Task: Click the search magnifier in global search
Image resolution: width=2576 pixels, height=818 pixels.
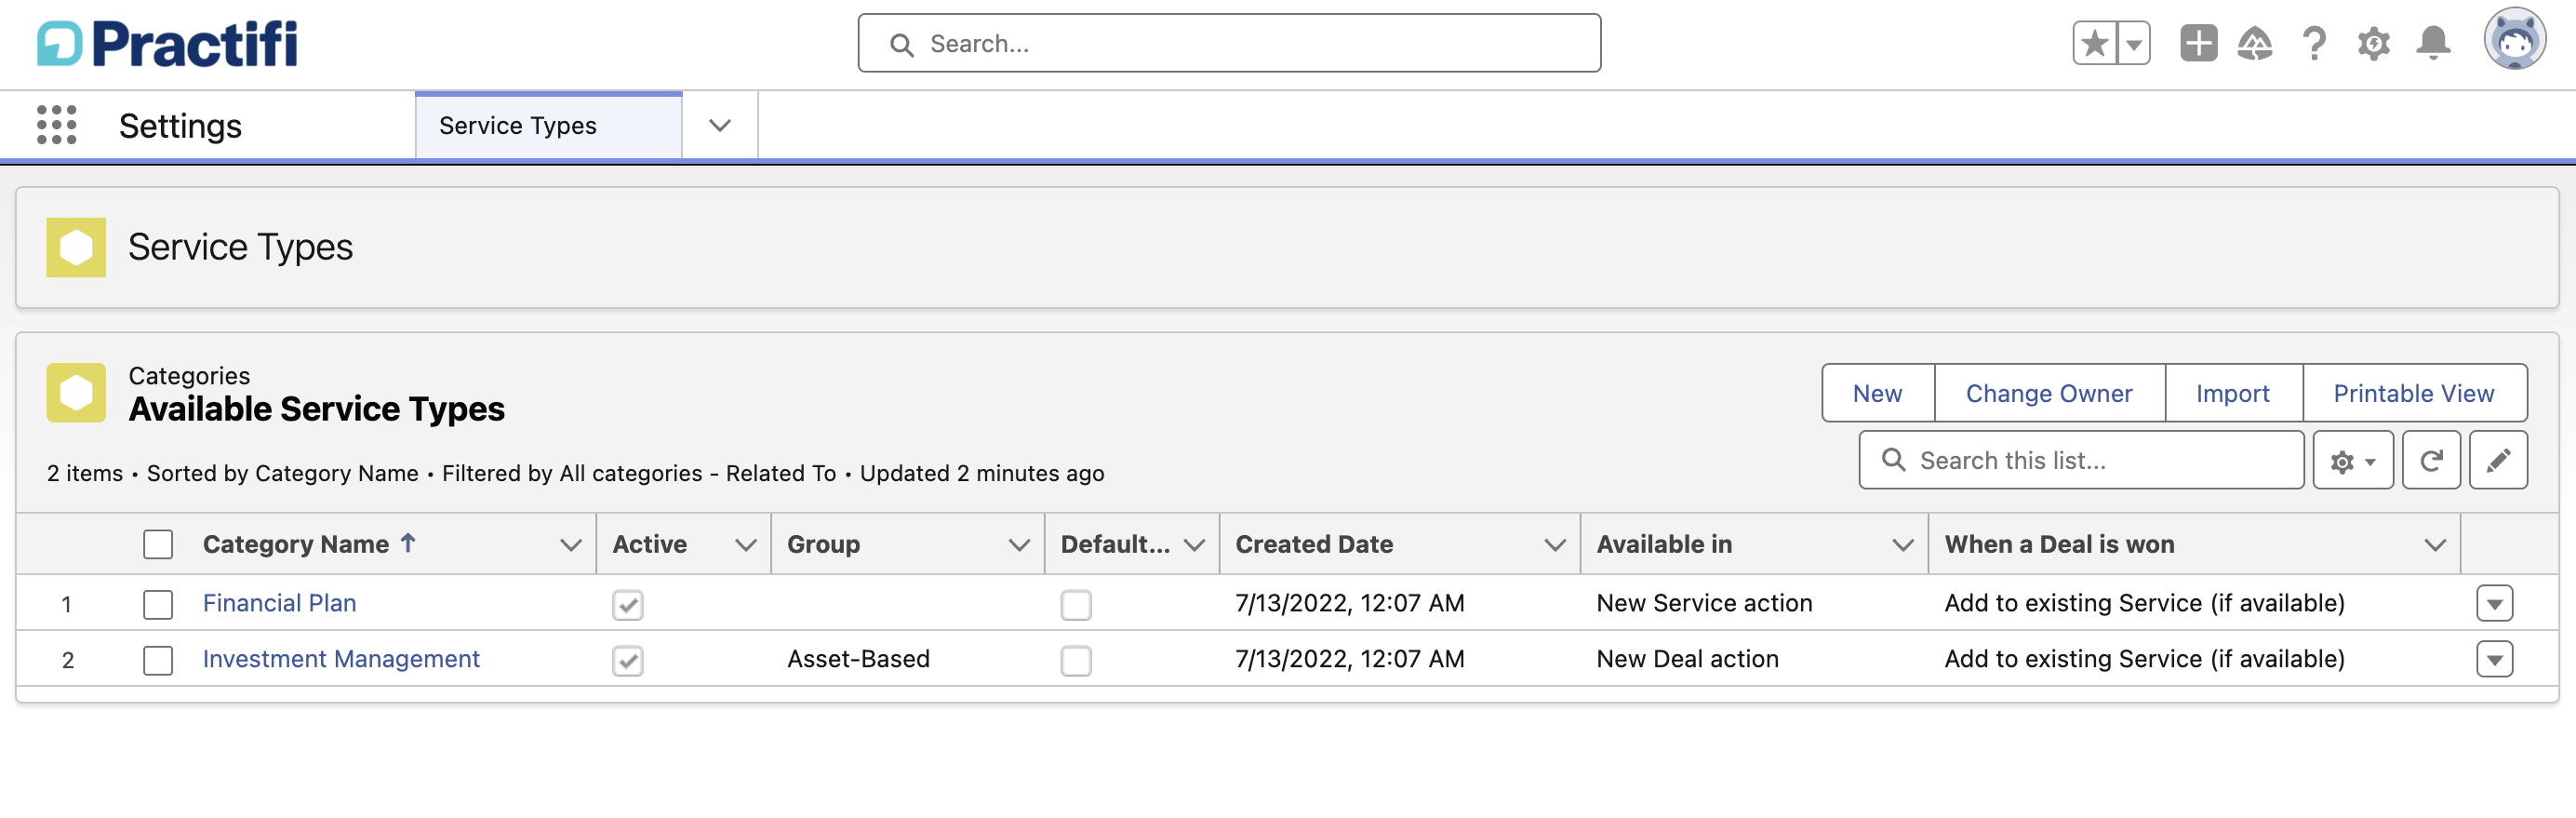Action: point(901,45)
